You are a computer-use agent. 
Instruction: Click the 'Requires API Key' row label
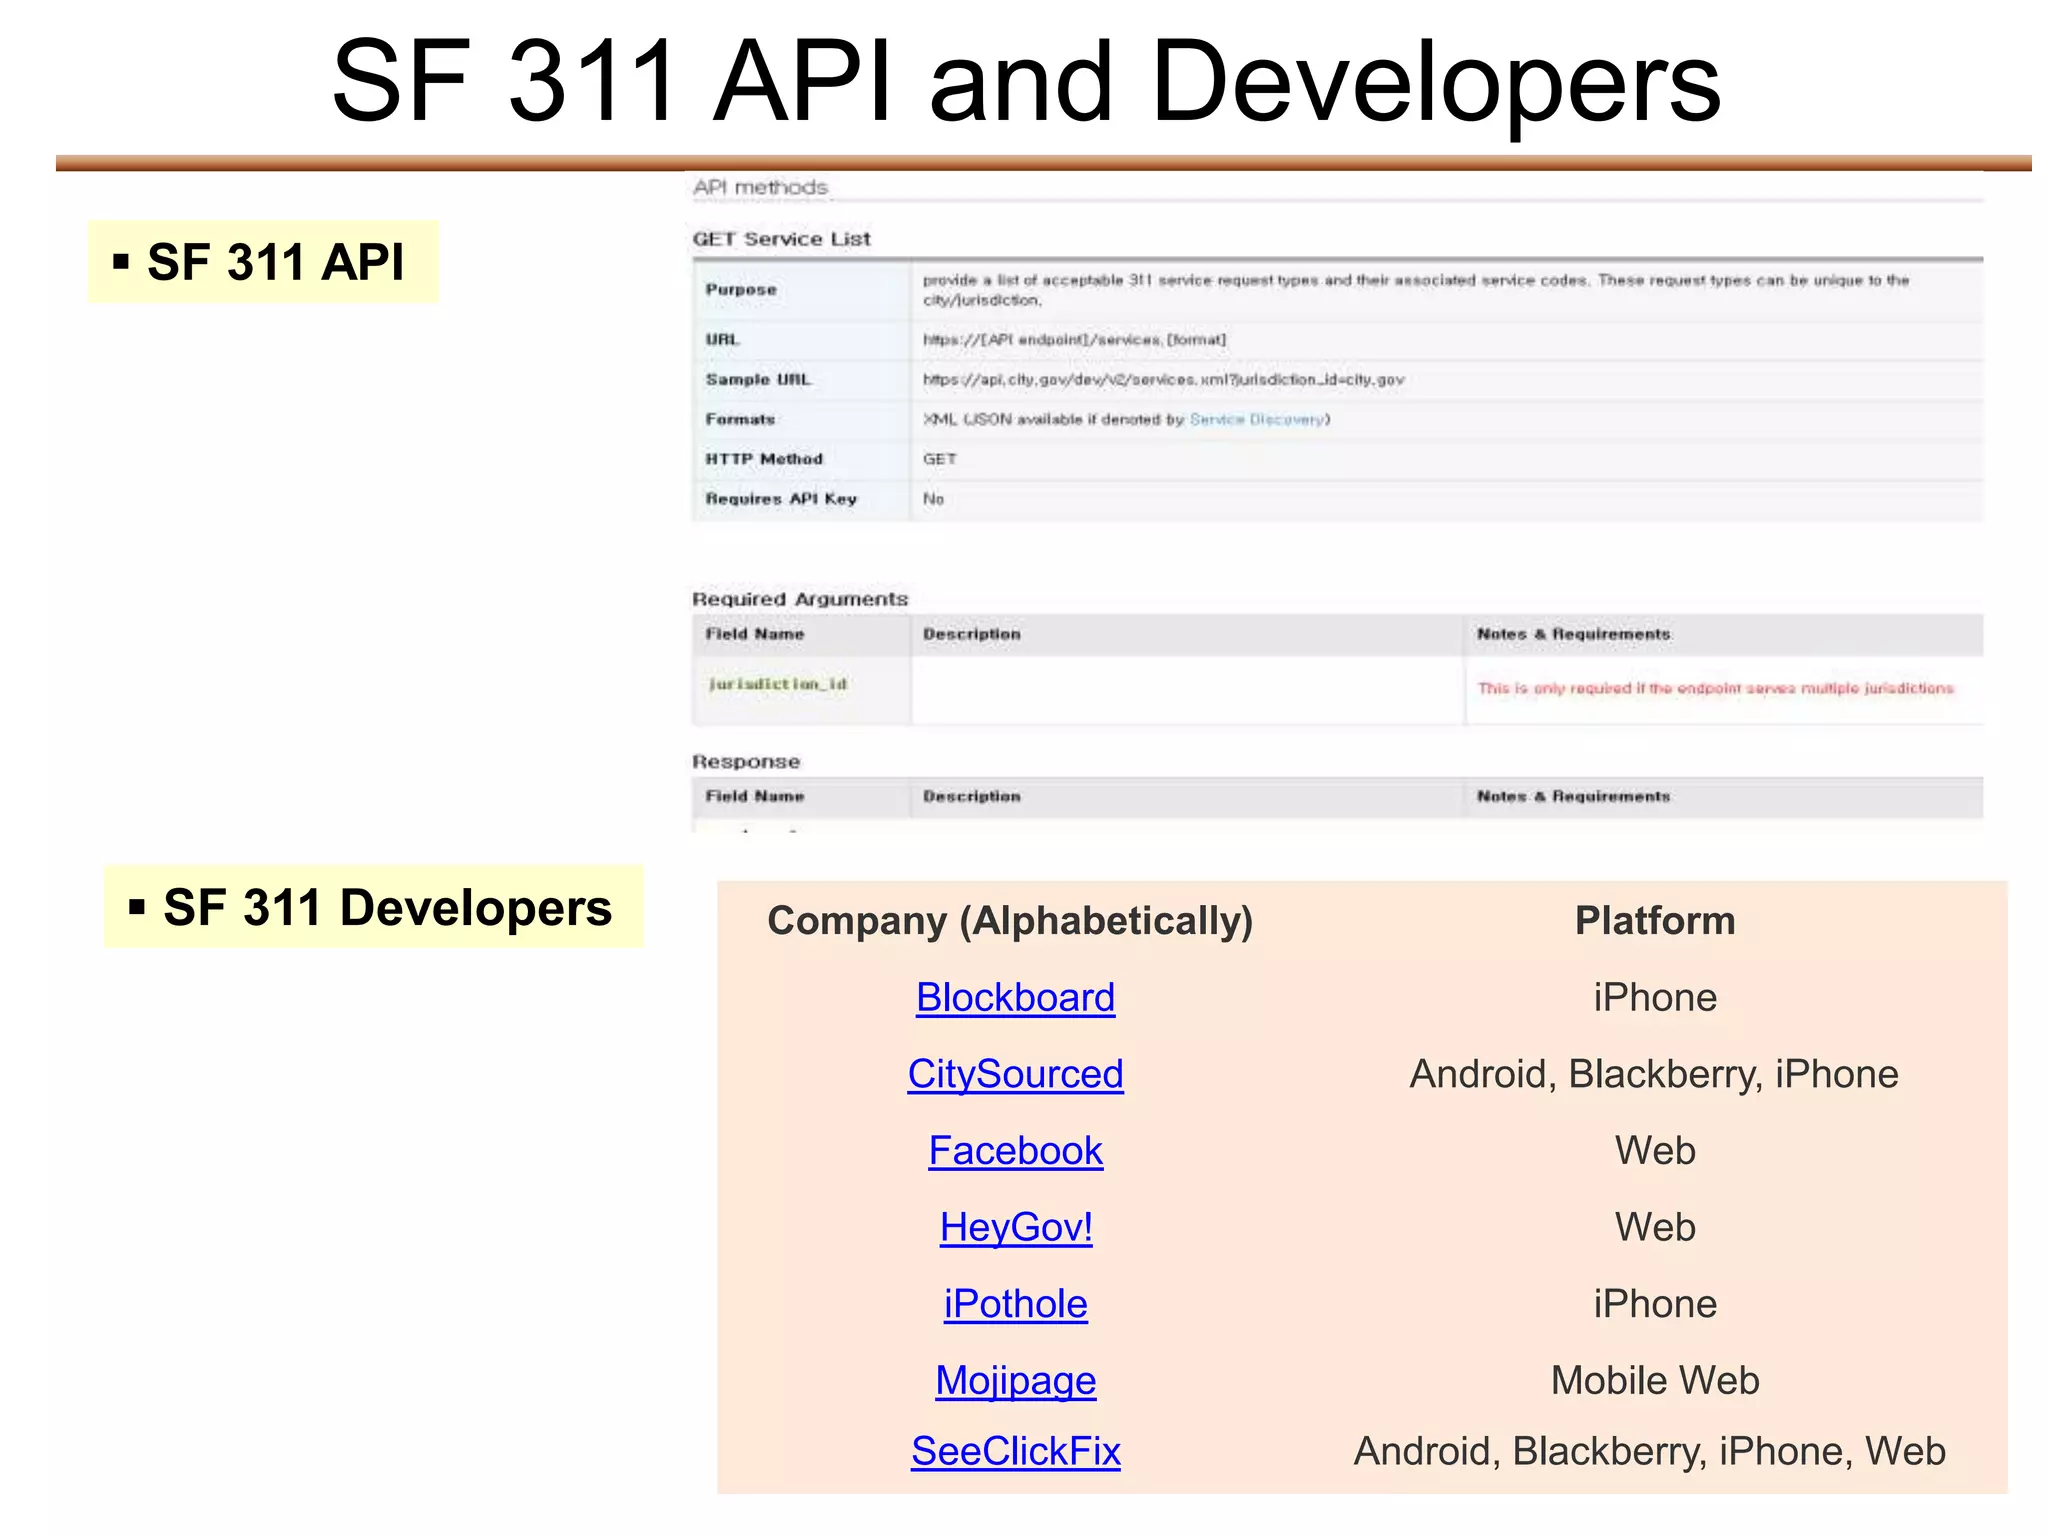click(781, 499)
